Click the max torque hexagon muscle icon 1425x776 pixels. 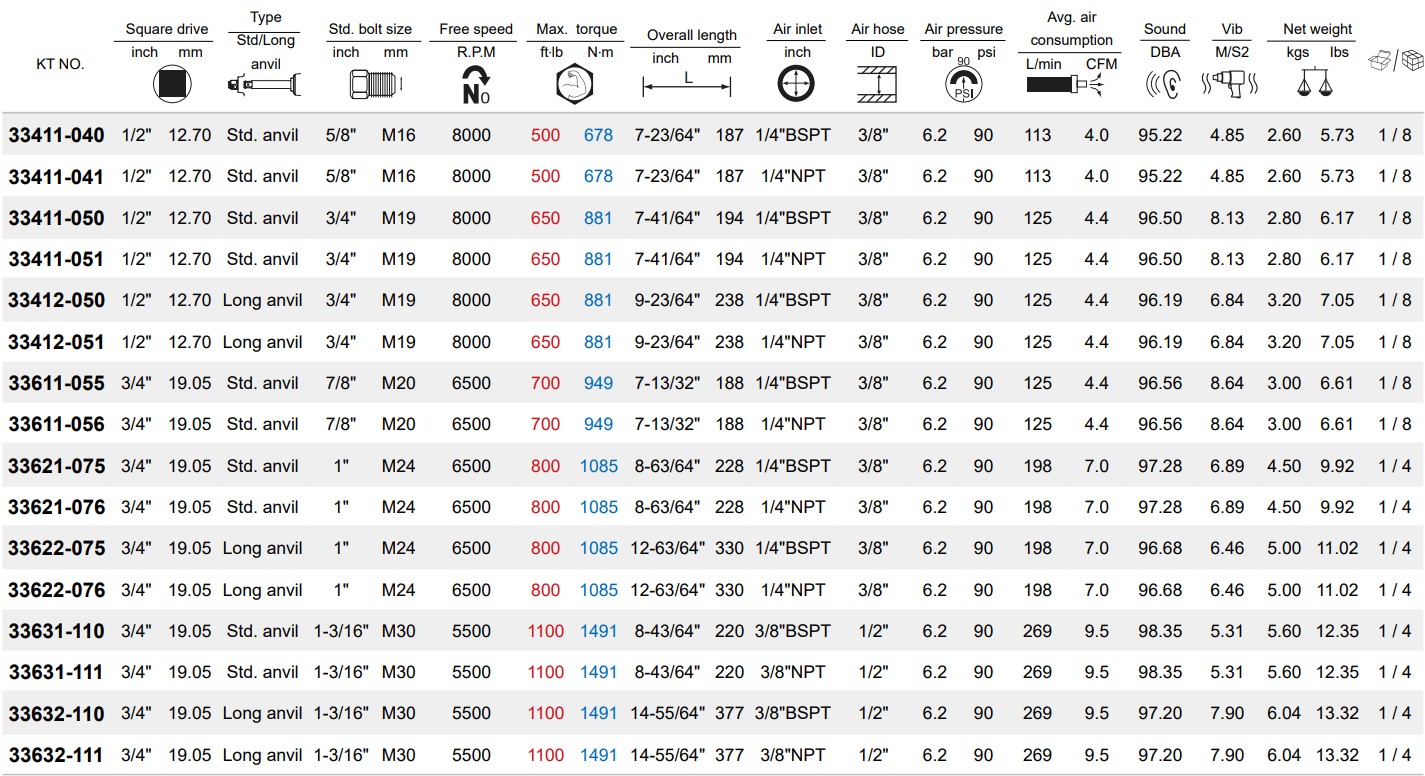[x=574, y=84]
